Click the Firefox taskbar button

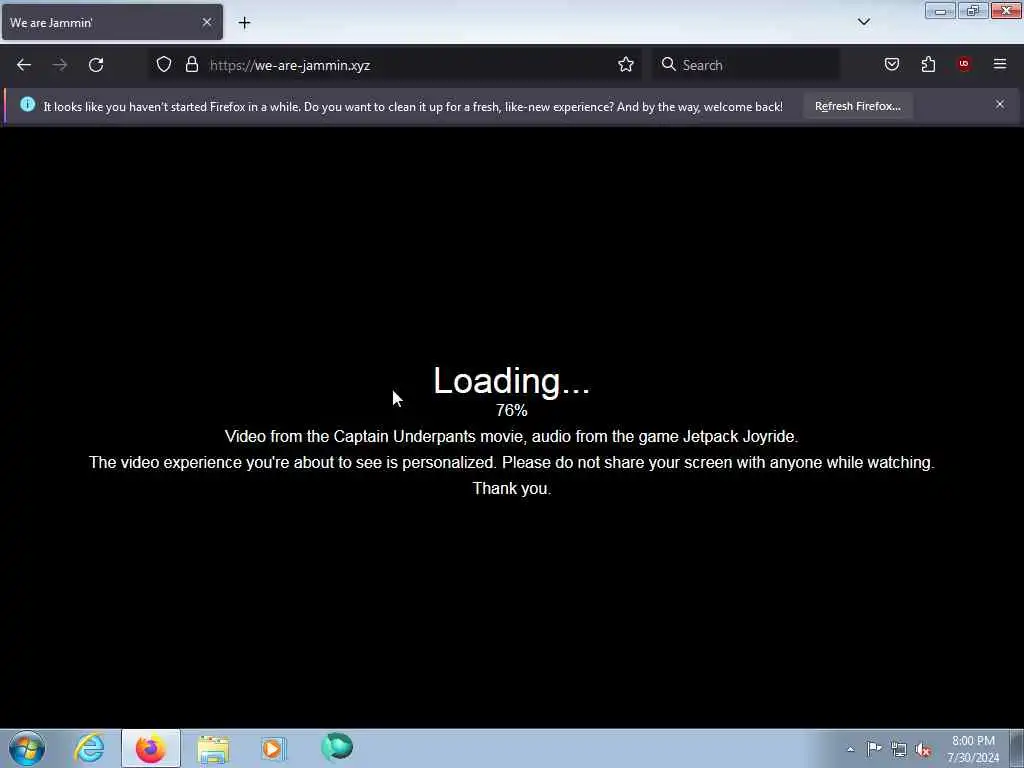pos(151,748)
